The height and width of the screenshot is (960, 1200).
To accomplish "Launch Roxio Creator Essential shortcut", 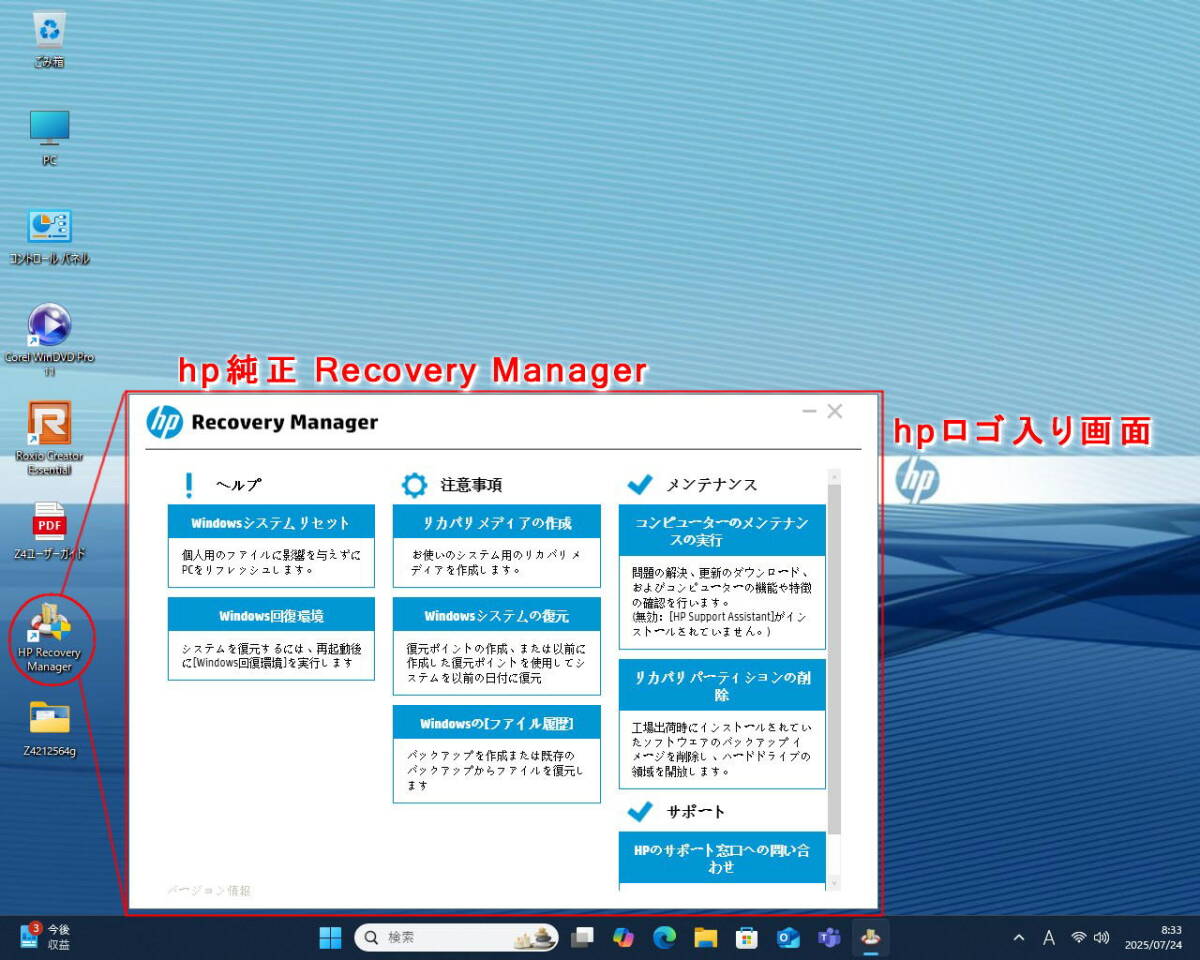I will pyautogui.click(x=49, y=438).
